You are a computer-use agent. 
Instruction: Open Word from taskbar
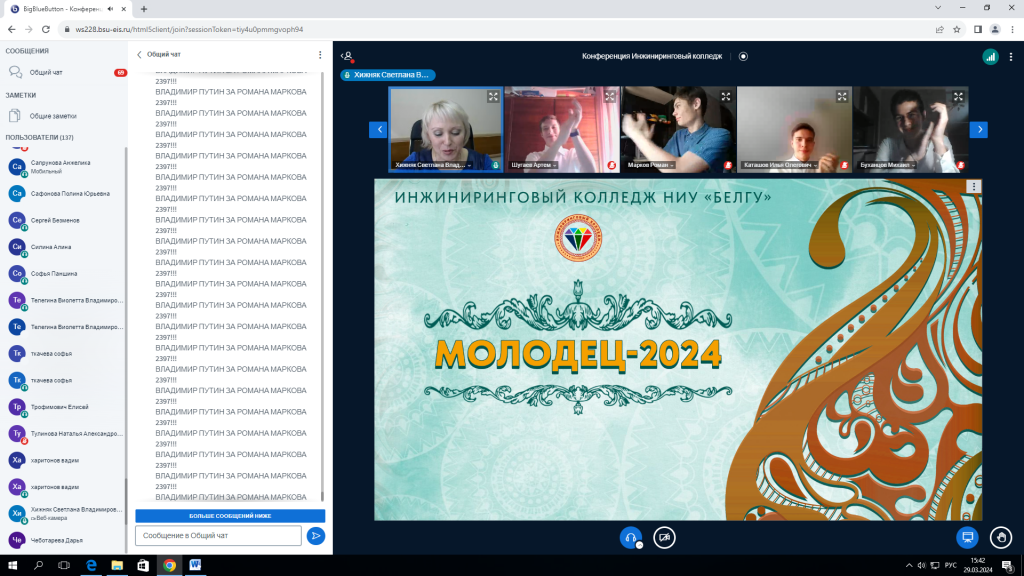(195, 566)
